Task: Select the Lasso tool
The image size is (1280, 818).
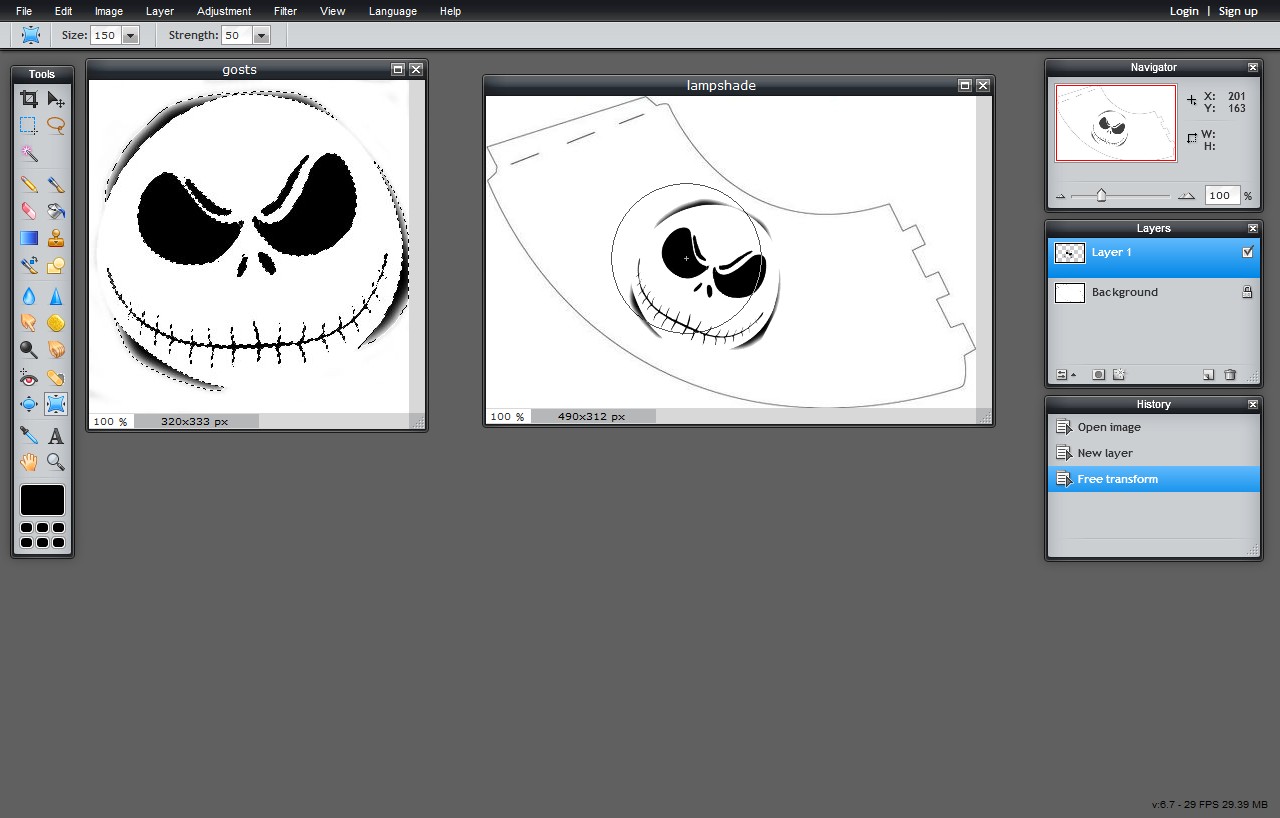Action: 56,126
